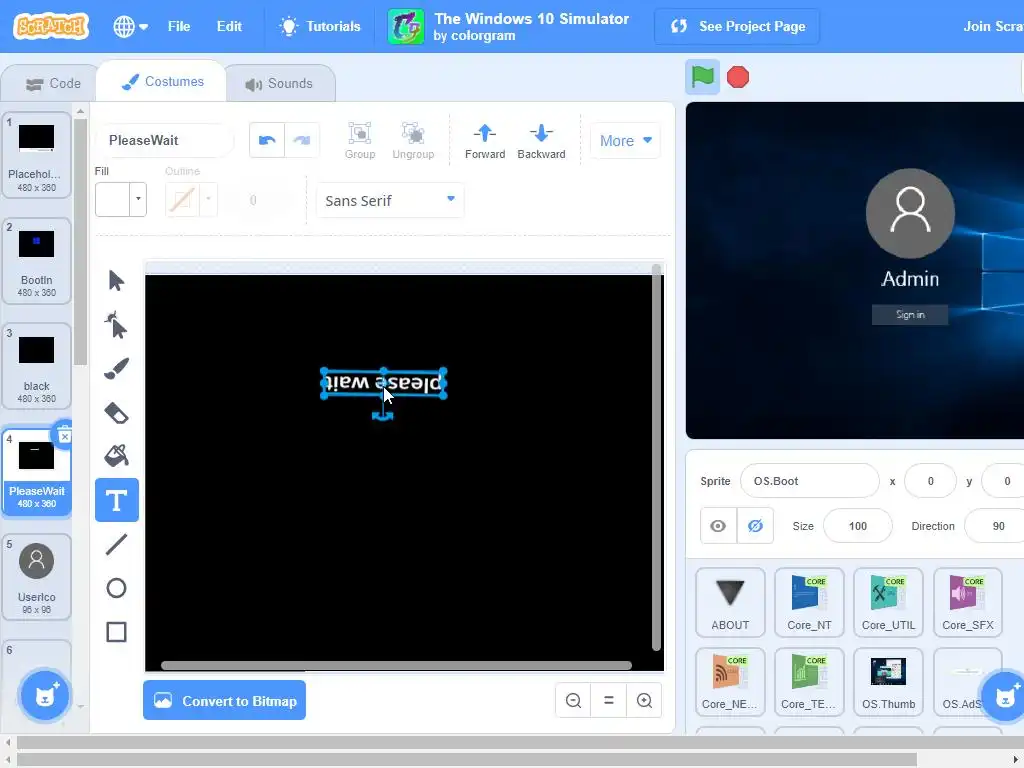Select the Fill bucket tool
Screen dimensions: 1024x768
[x=116, y=456]
